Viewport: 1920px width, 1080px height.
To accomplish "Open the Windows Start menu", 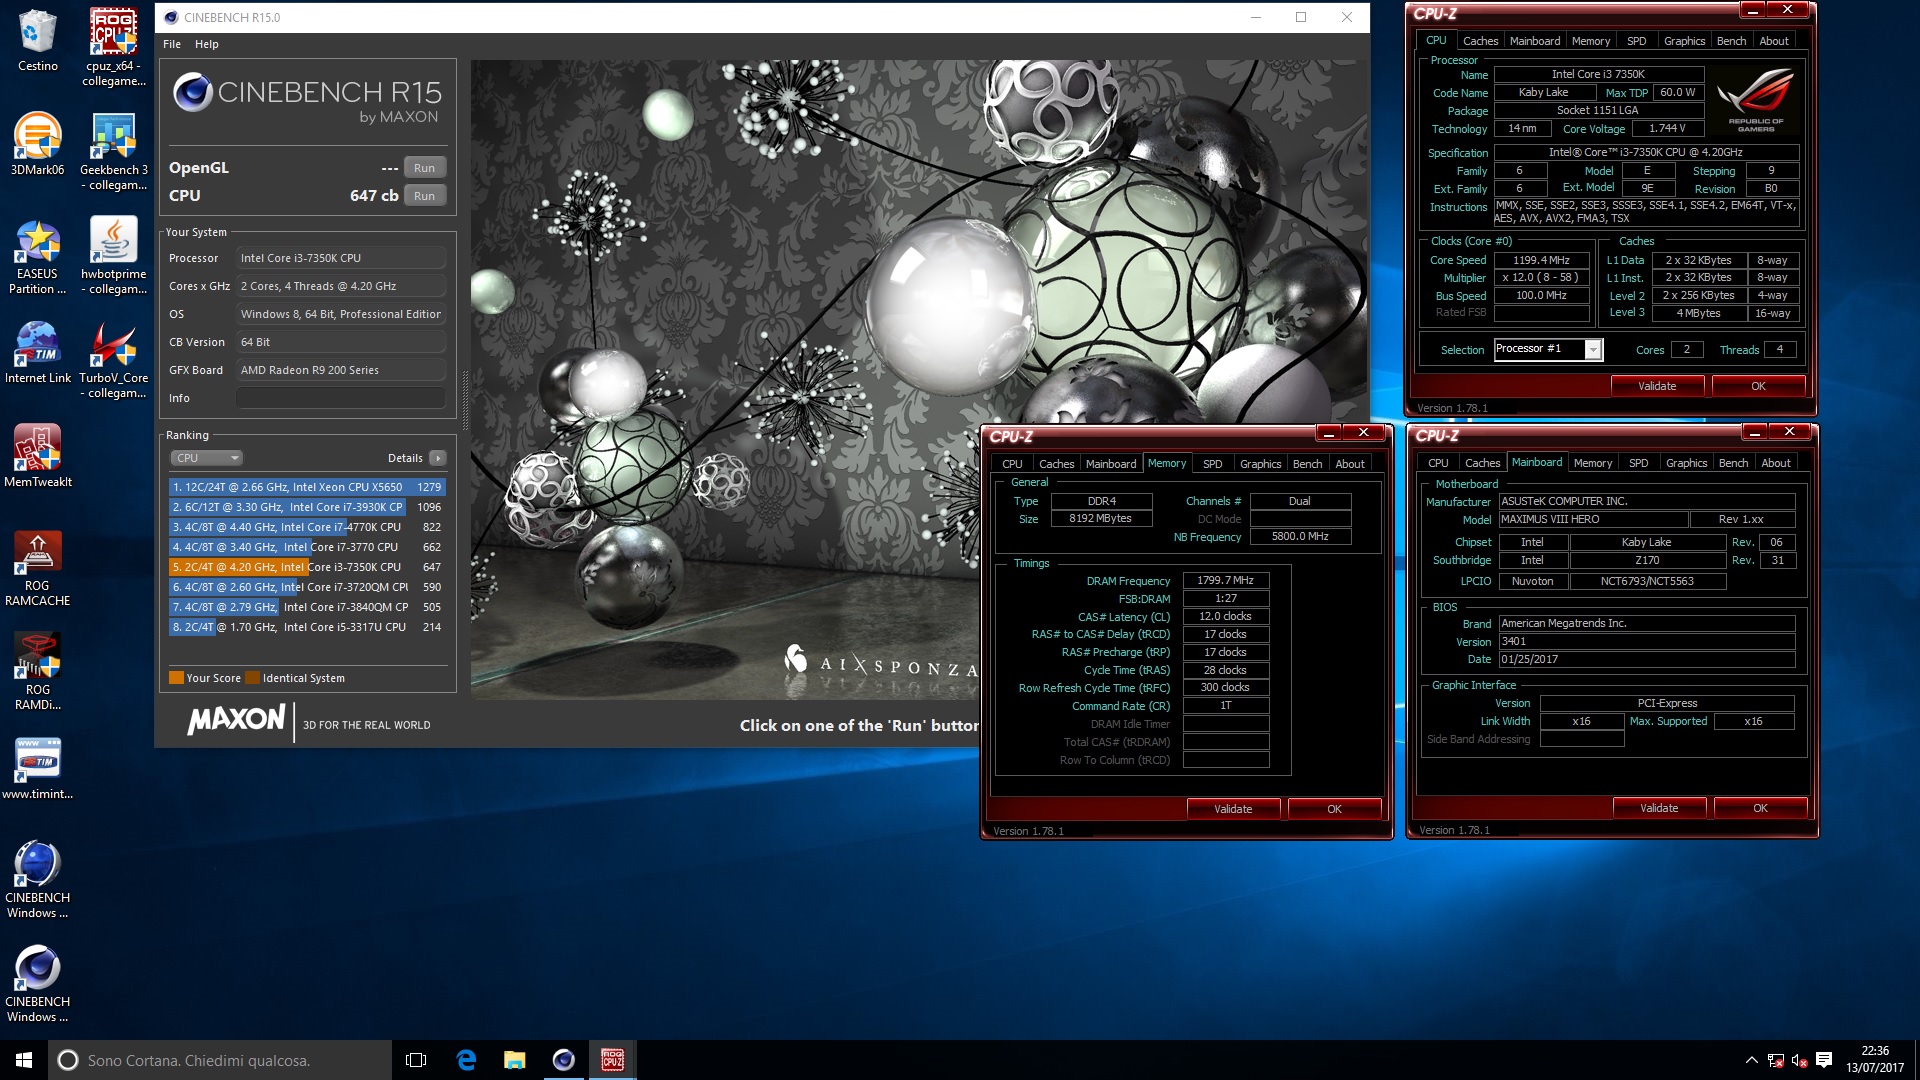I will [24, 1060].
